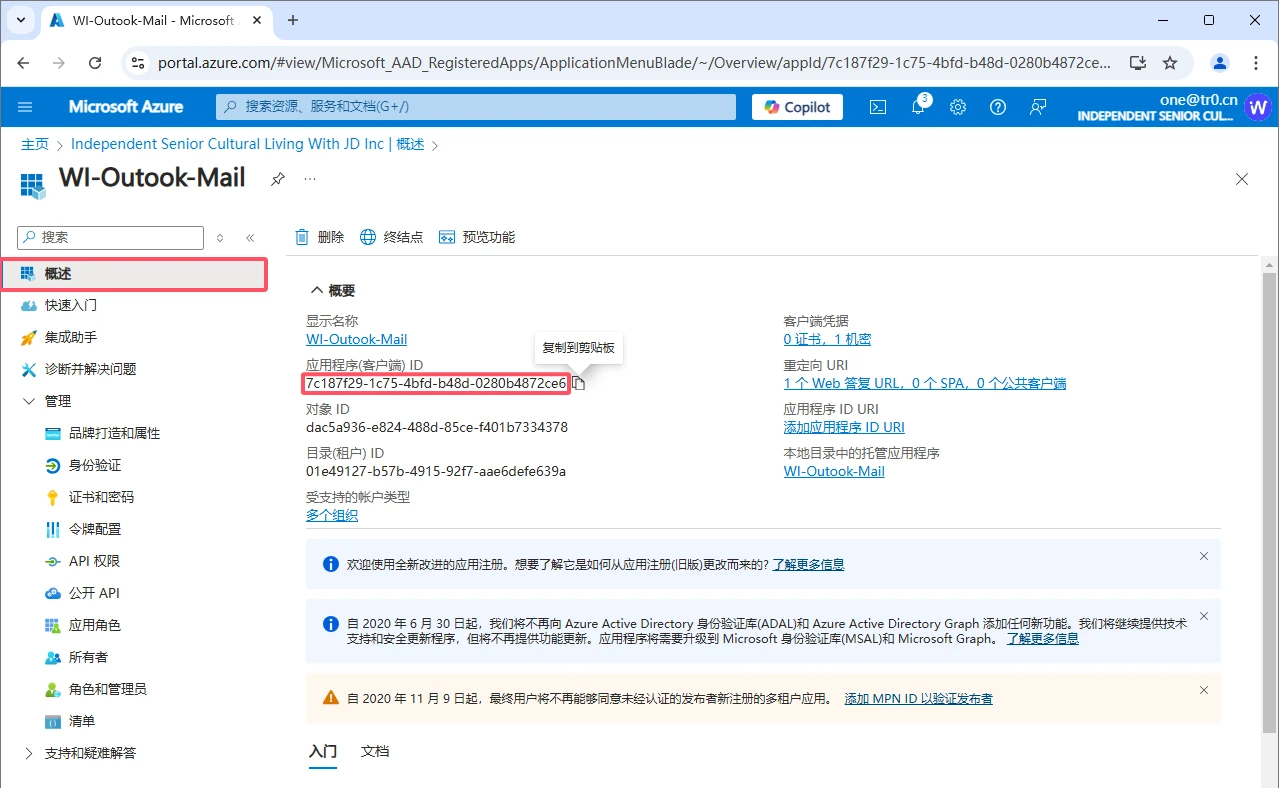Select 概述 in the left menu

134,274
